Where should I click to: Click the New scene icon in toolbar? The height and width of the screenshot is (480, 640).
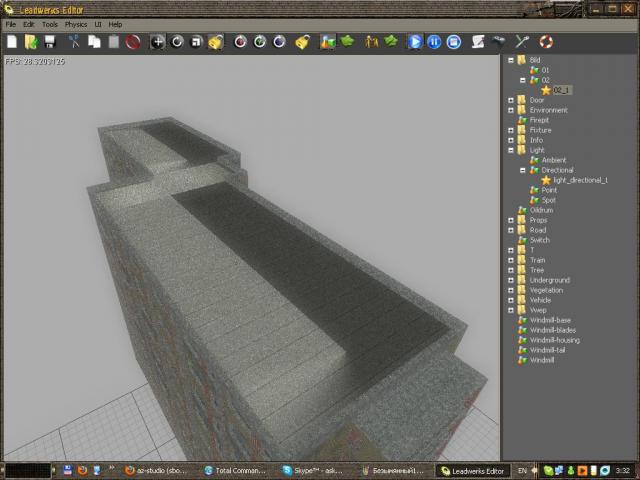pyautogui.click(x=12, y=42)
